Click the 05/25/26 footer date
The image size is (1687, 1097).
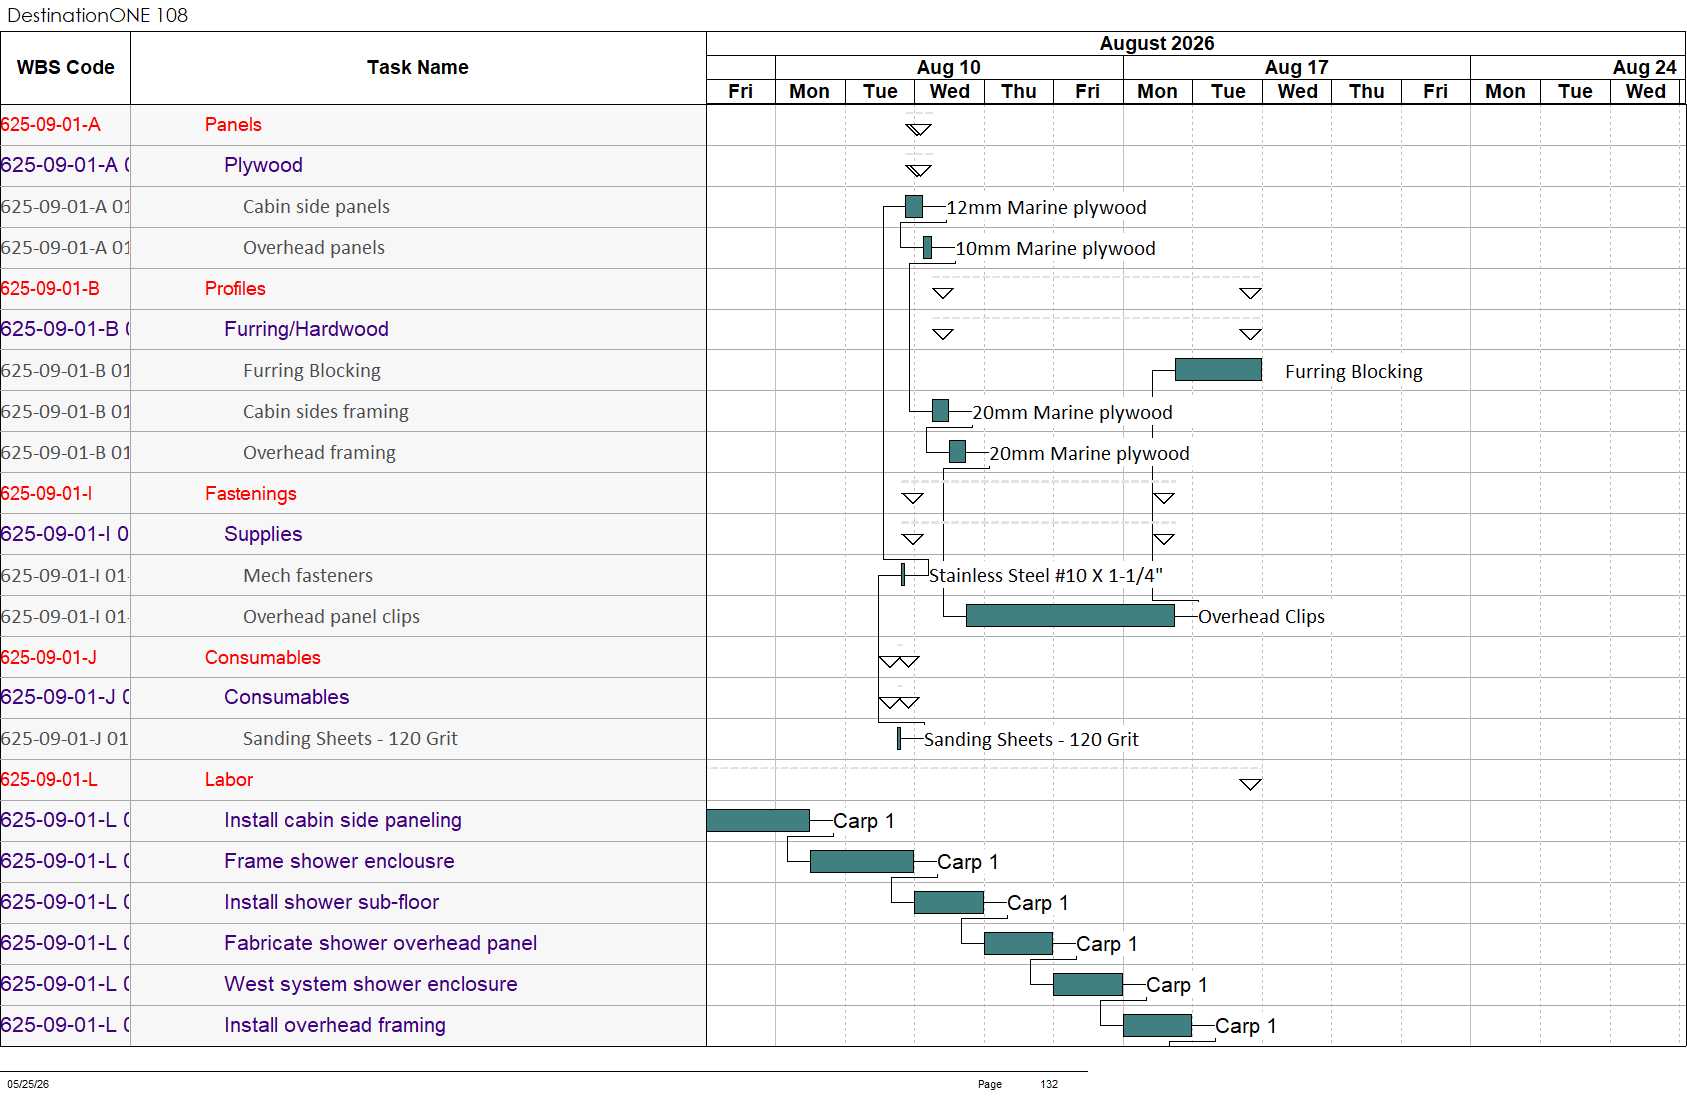point(28,1084)
